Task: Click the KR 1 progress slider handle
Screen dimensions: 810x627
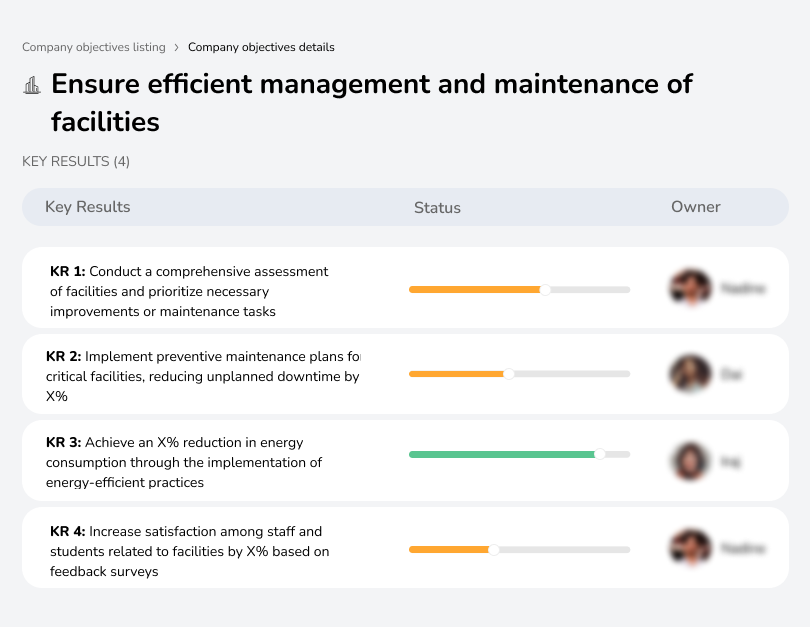Action: point(545,290)
